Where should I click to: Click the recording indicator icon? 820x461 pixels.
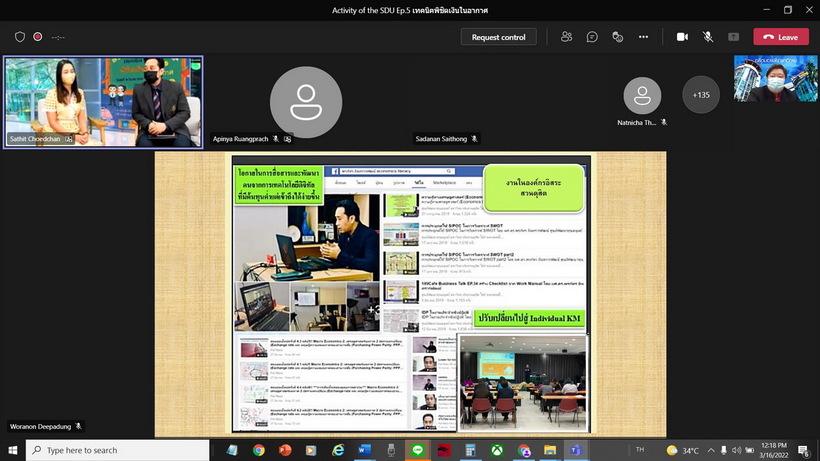(38, 37)
